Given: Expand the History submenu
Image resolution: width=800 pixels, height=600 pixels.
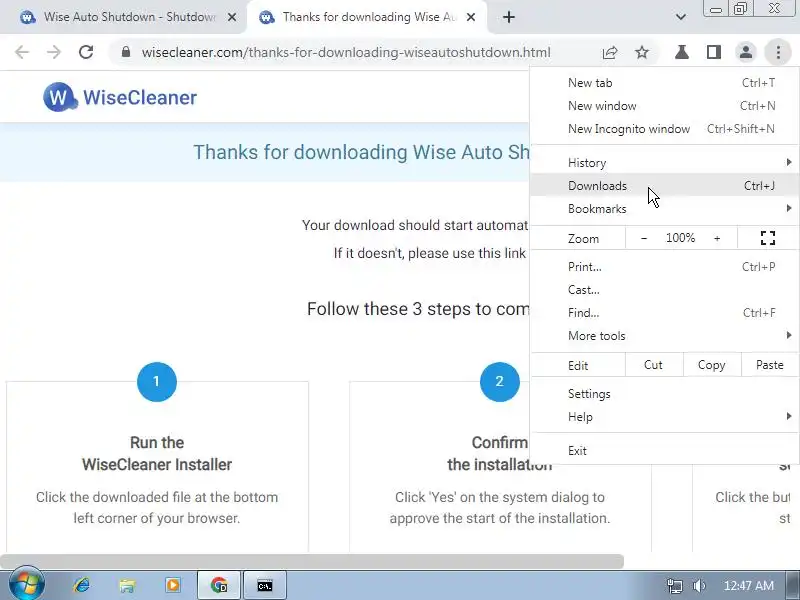Looking at the screenshot, I should click(664, 163).
